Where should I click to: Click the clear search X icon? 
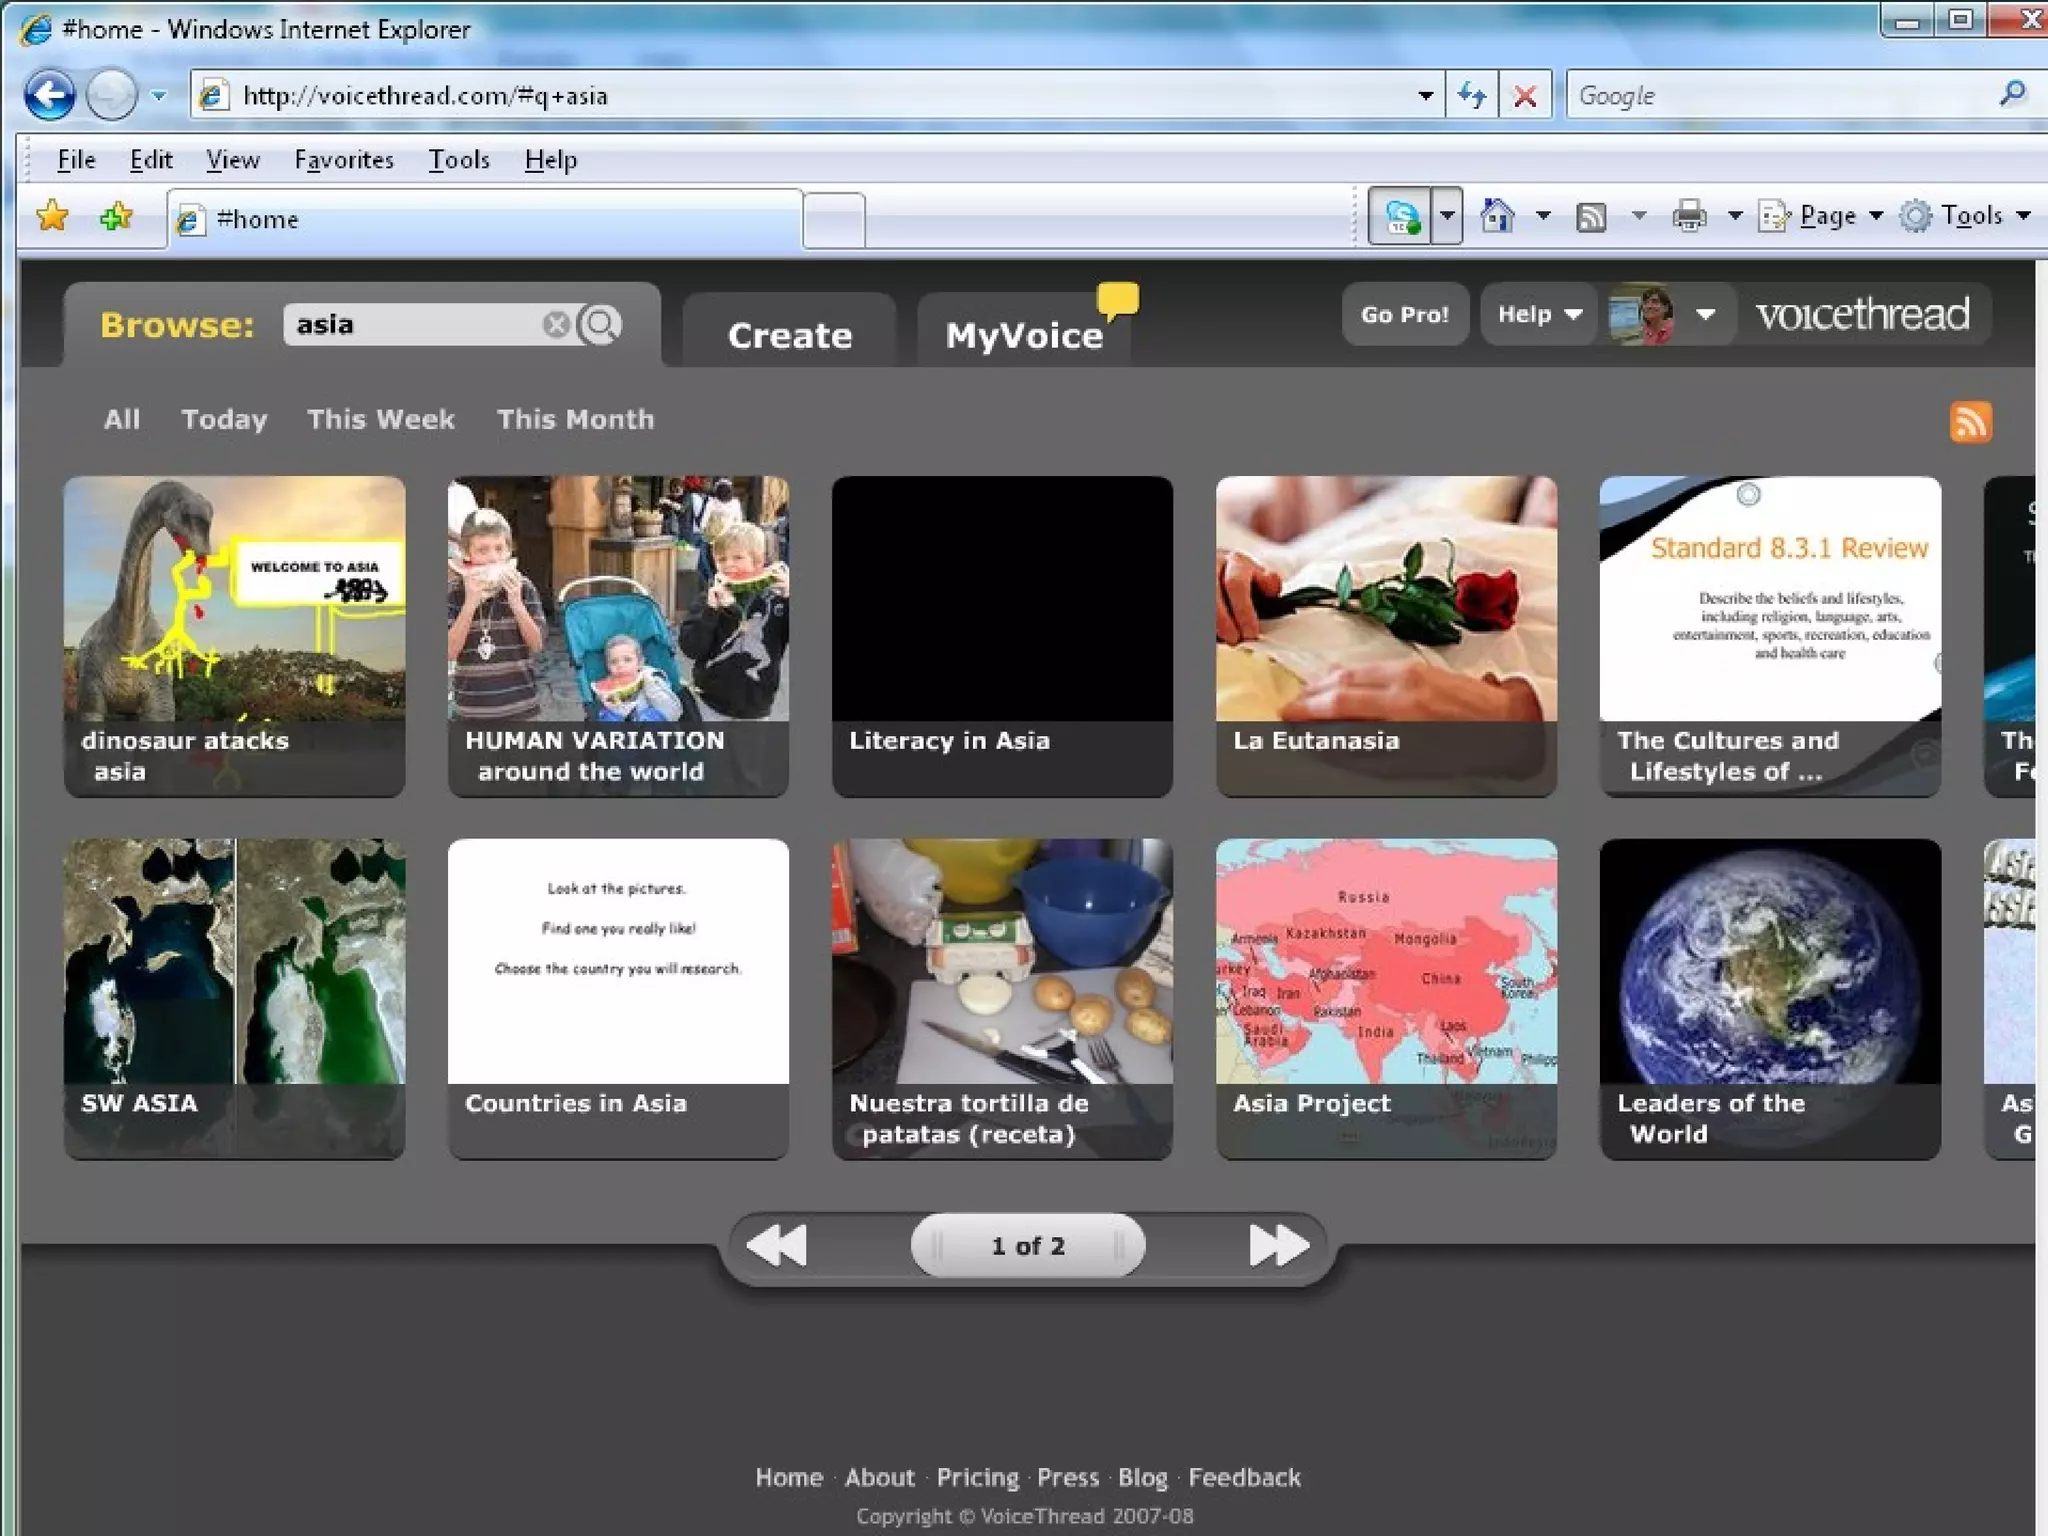click(556, 324)
